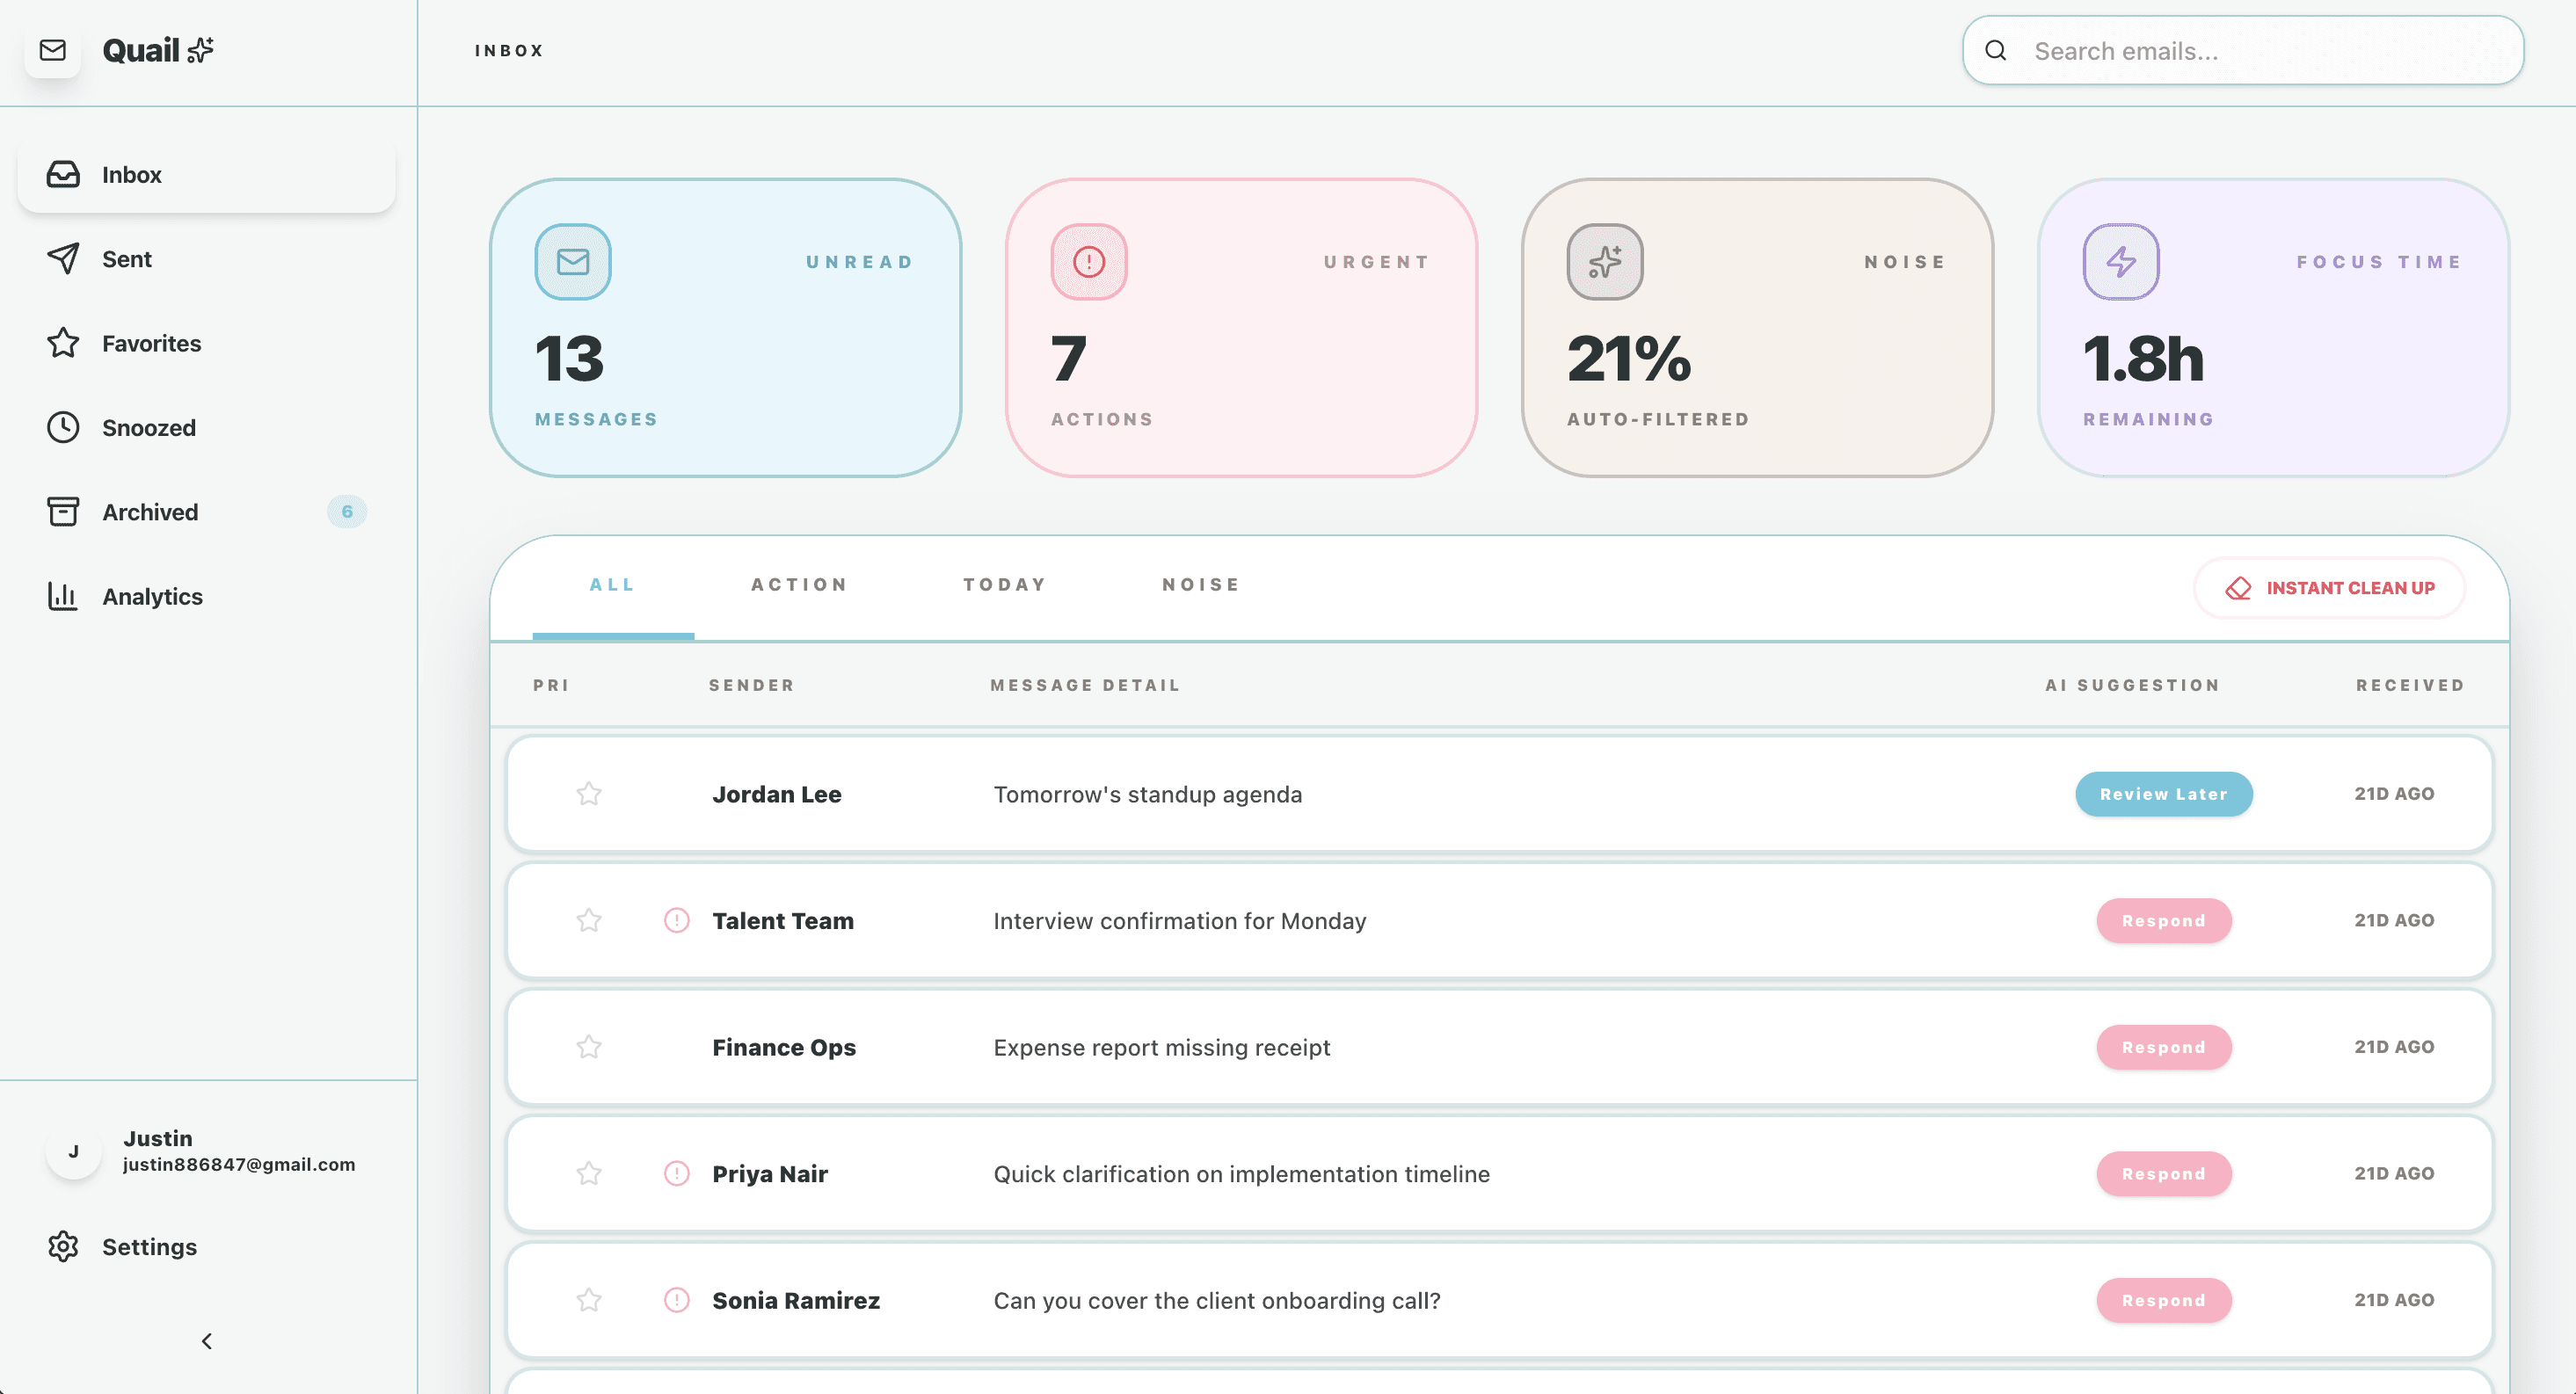This screenshot has height=1394, width=2576.
Task: Star Jordan Lee's email as favorite
Action: tap(589, 794)
